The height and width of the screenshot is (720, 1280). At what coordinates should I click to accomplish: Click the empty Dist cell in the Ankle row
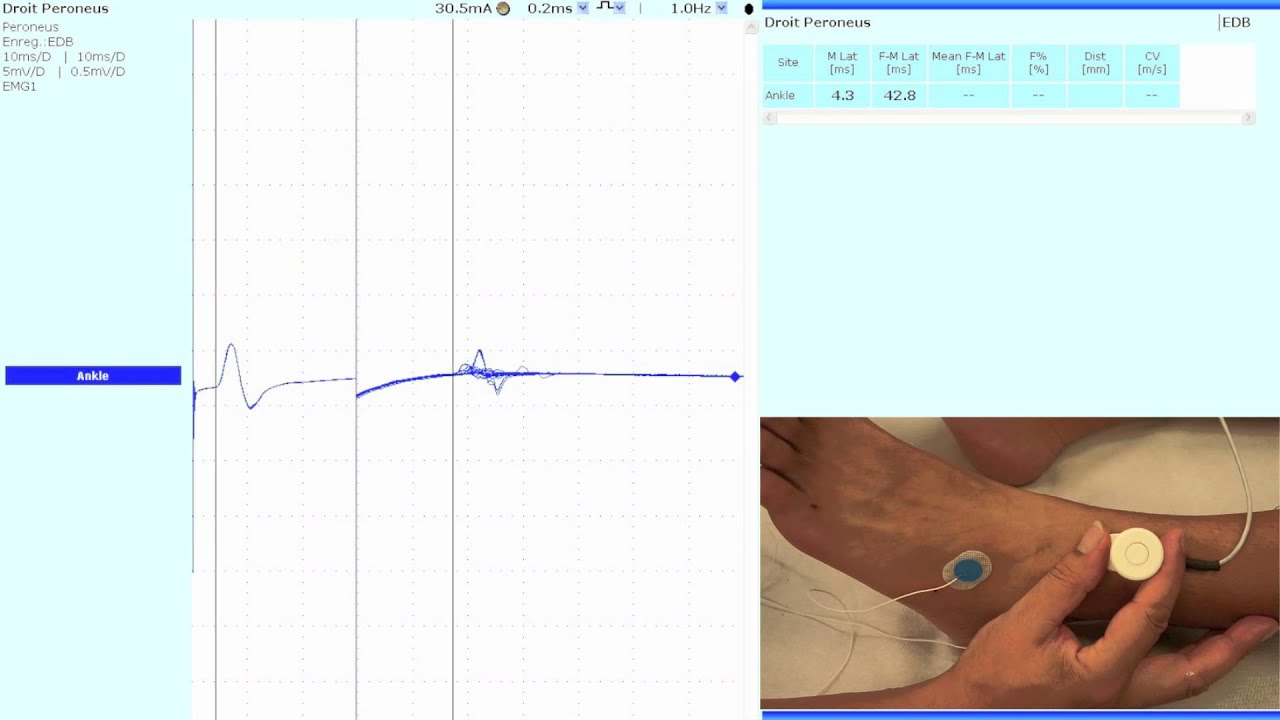(x=1095, y=95)
